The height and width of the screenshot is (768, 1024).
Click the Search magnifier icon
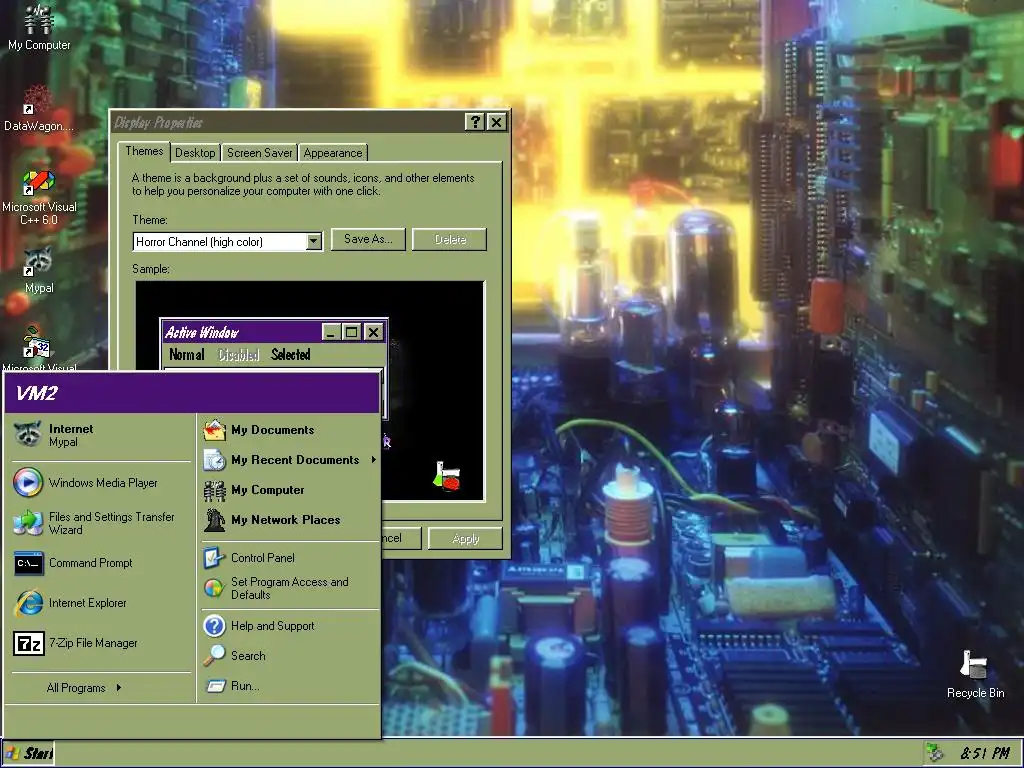point(214,656)
